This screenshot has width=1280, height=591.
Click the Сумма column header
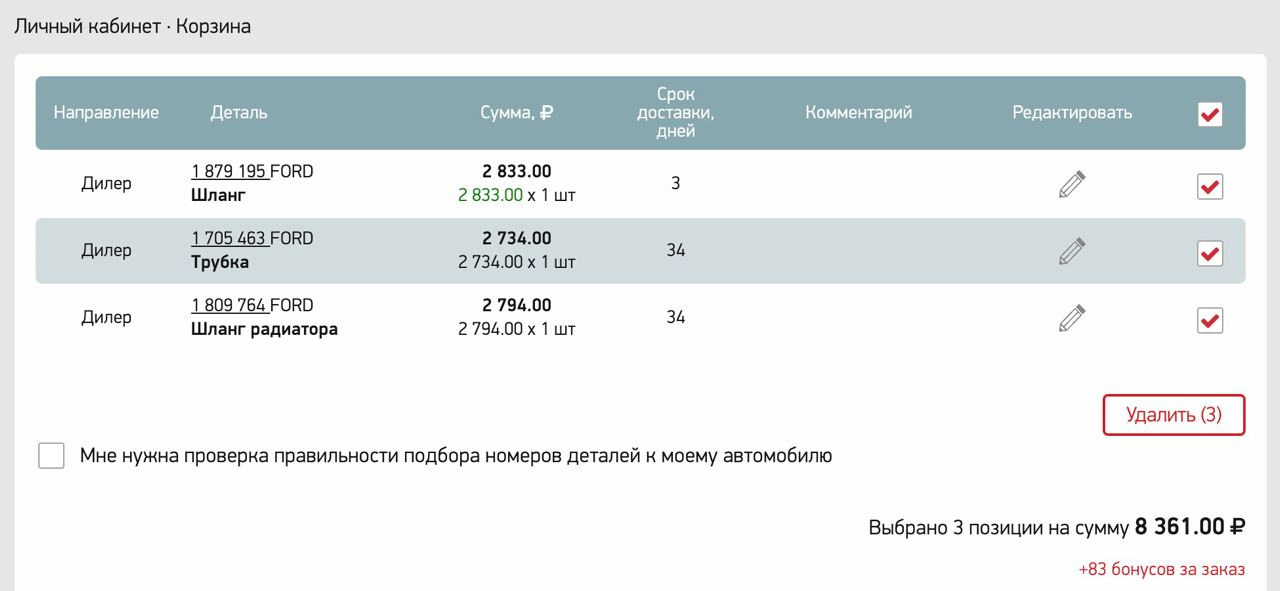[516, 113]
